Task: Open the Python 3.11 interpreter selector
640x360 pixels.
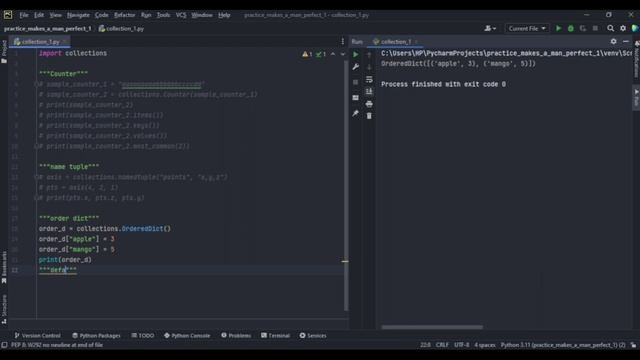Action: point(563,345)
